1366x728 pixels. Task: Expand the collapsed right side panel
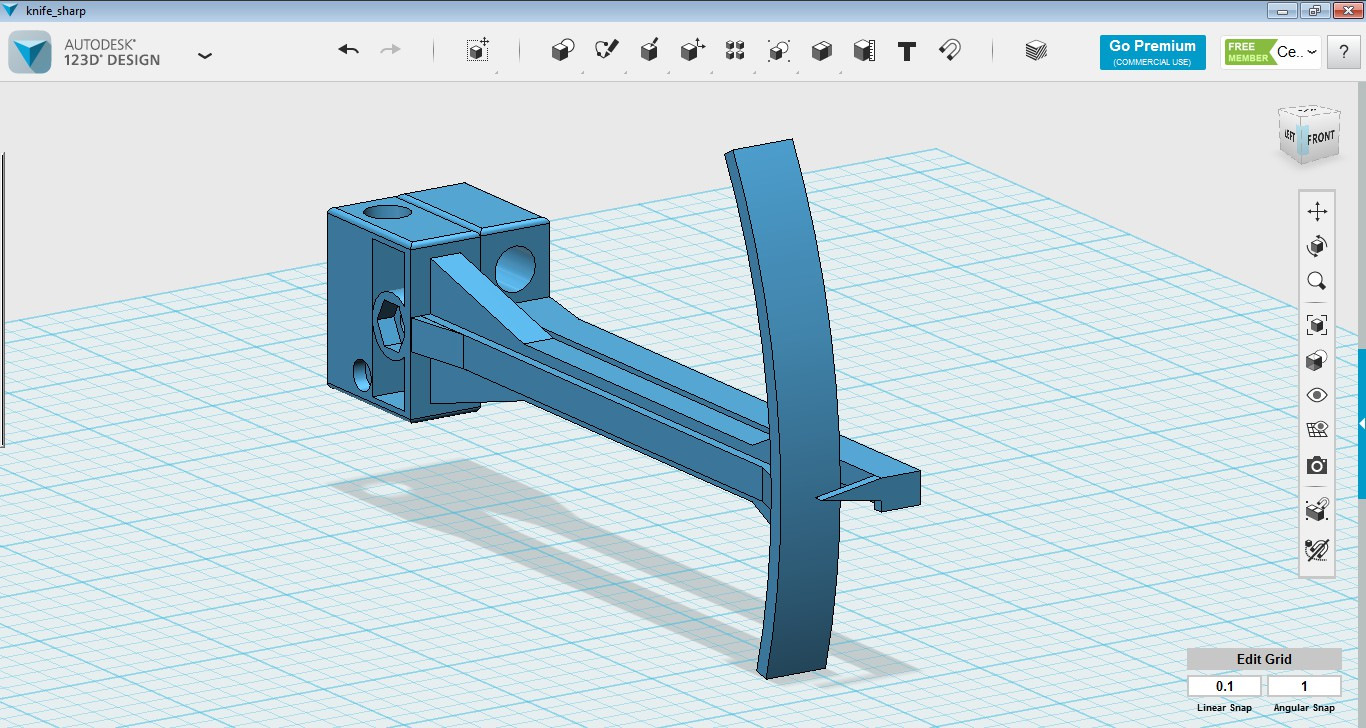point(1361,424)
